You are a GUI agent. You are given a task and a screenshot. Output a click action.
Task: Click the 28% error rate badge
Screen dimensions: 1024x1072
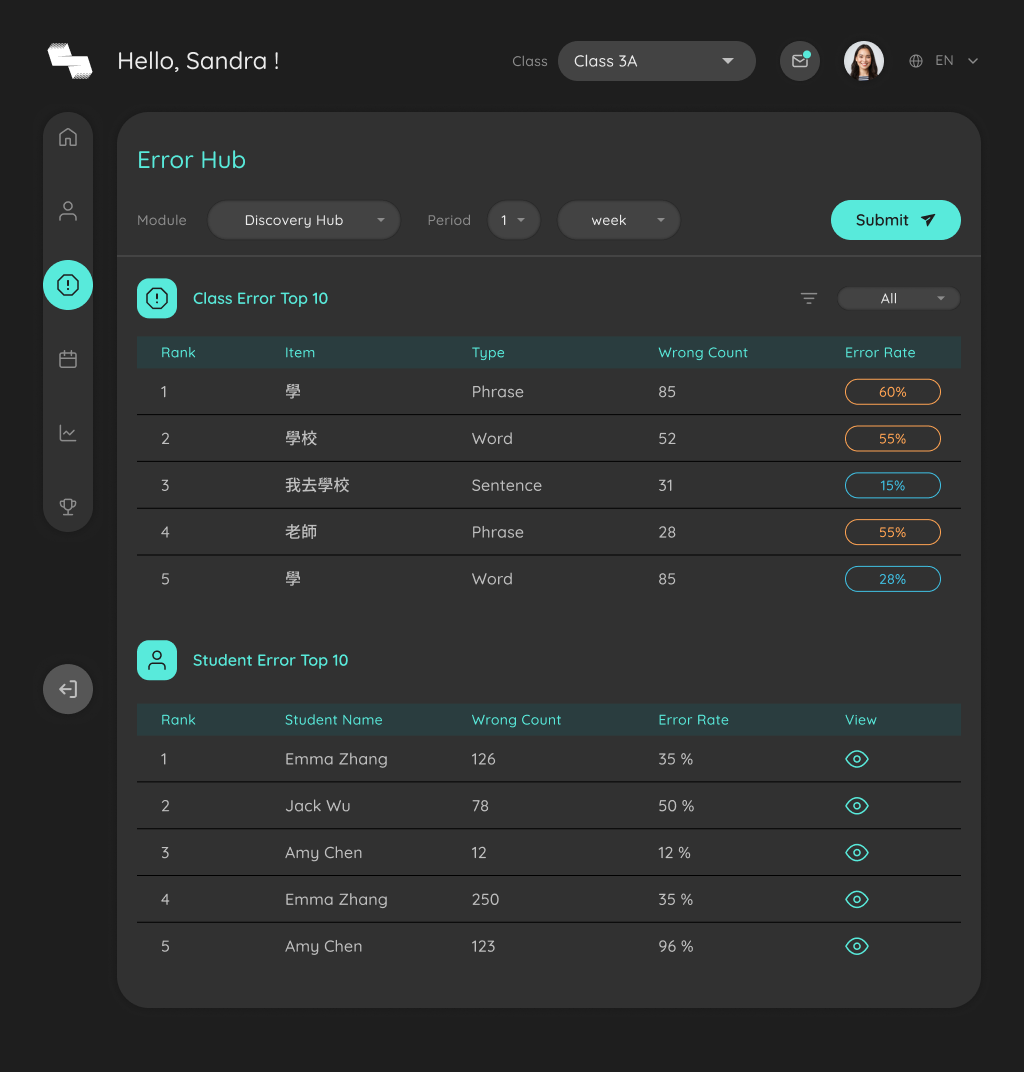[x=893, y=579]
